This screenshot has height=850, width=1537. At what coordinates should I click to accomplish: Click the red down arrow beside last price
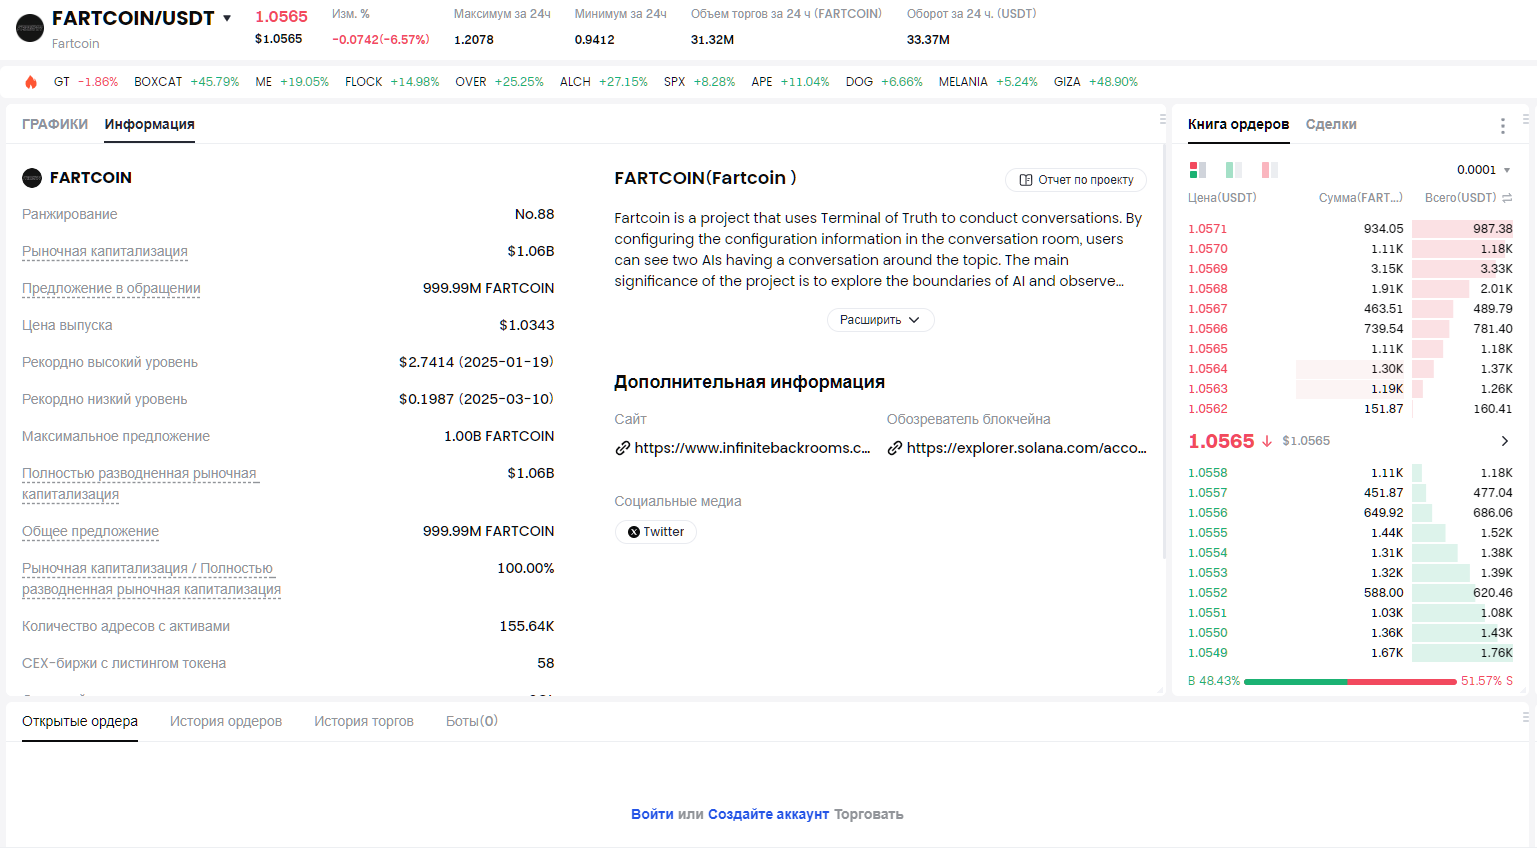pyautogui.click(x=1267, y=441)
